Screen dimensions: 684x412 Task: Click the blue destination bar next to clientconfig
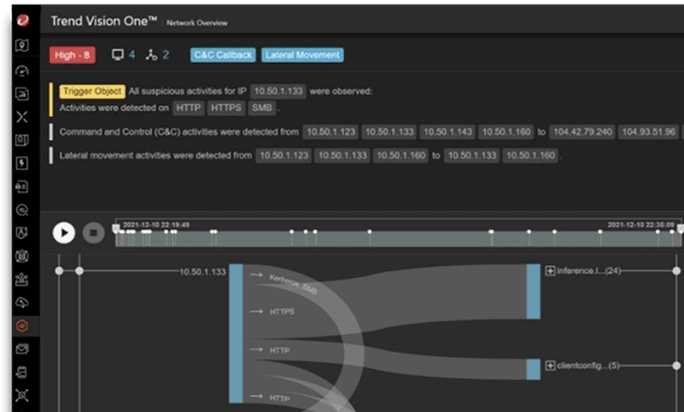point(533,369)
